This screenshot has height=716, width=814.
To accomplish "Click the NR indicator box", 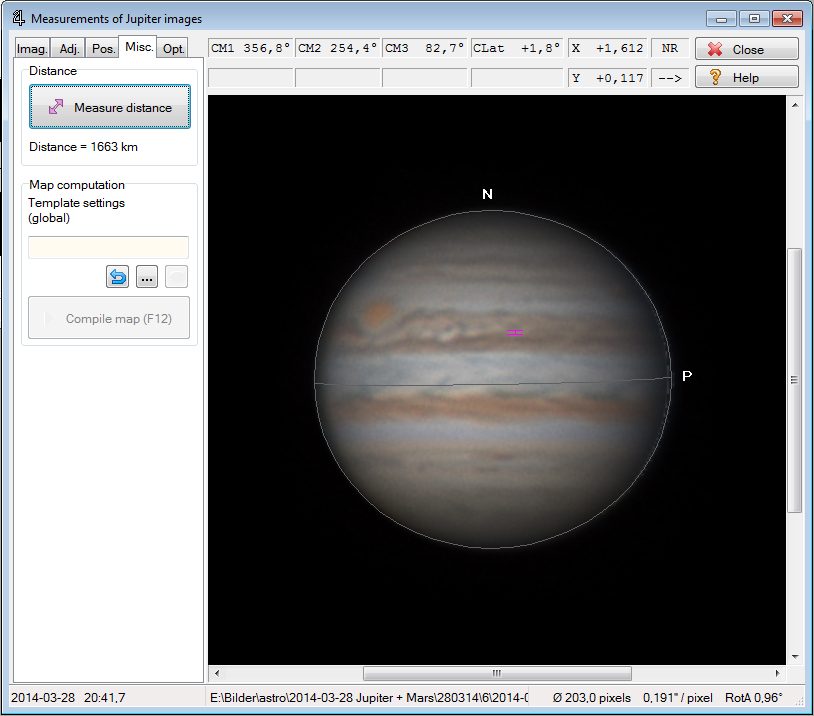I will click(x=670, y=48).
